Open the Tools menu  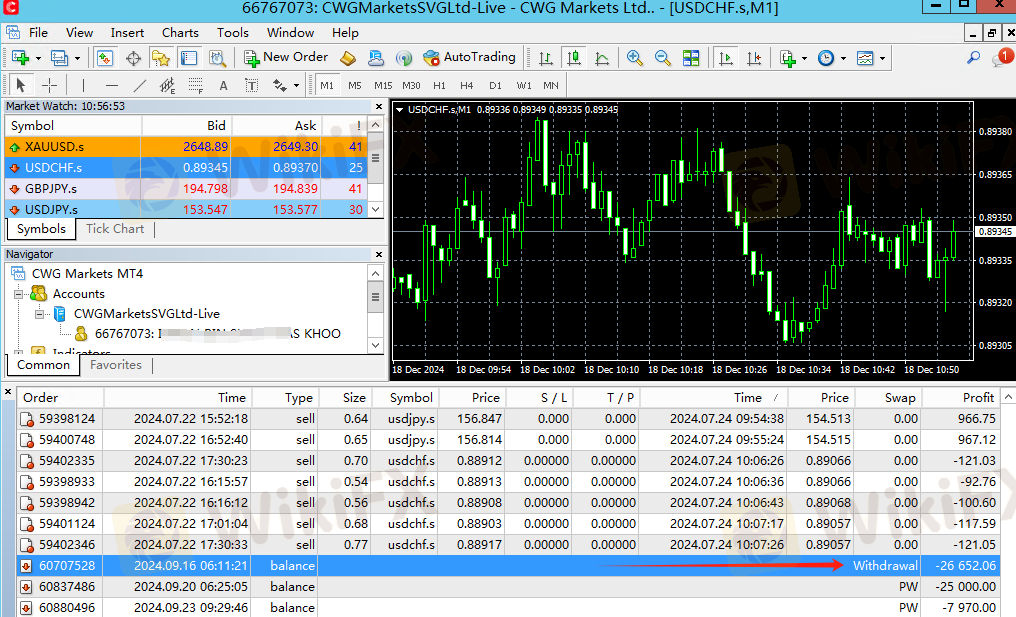[233, 32]
